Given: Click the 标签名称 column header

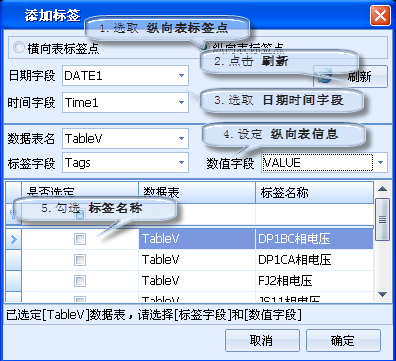Looking at the screenshot, I should click(314, 192).
